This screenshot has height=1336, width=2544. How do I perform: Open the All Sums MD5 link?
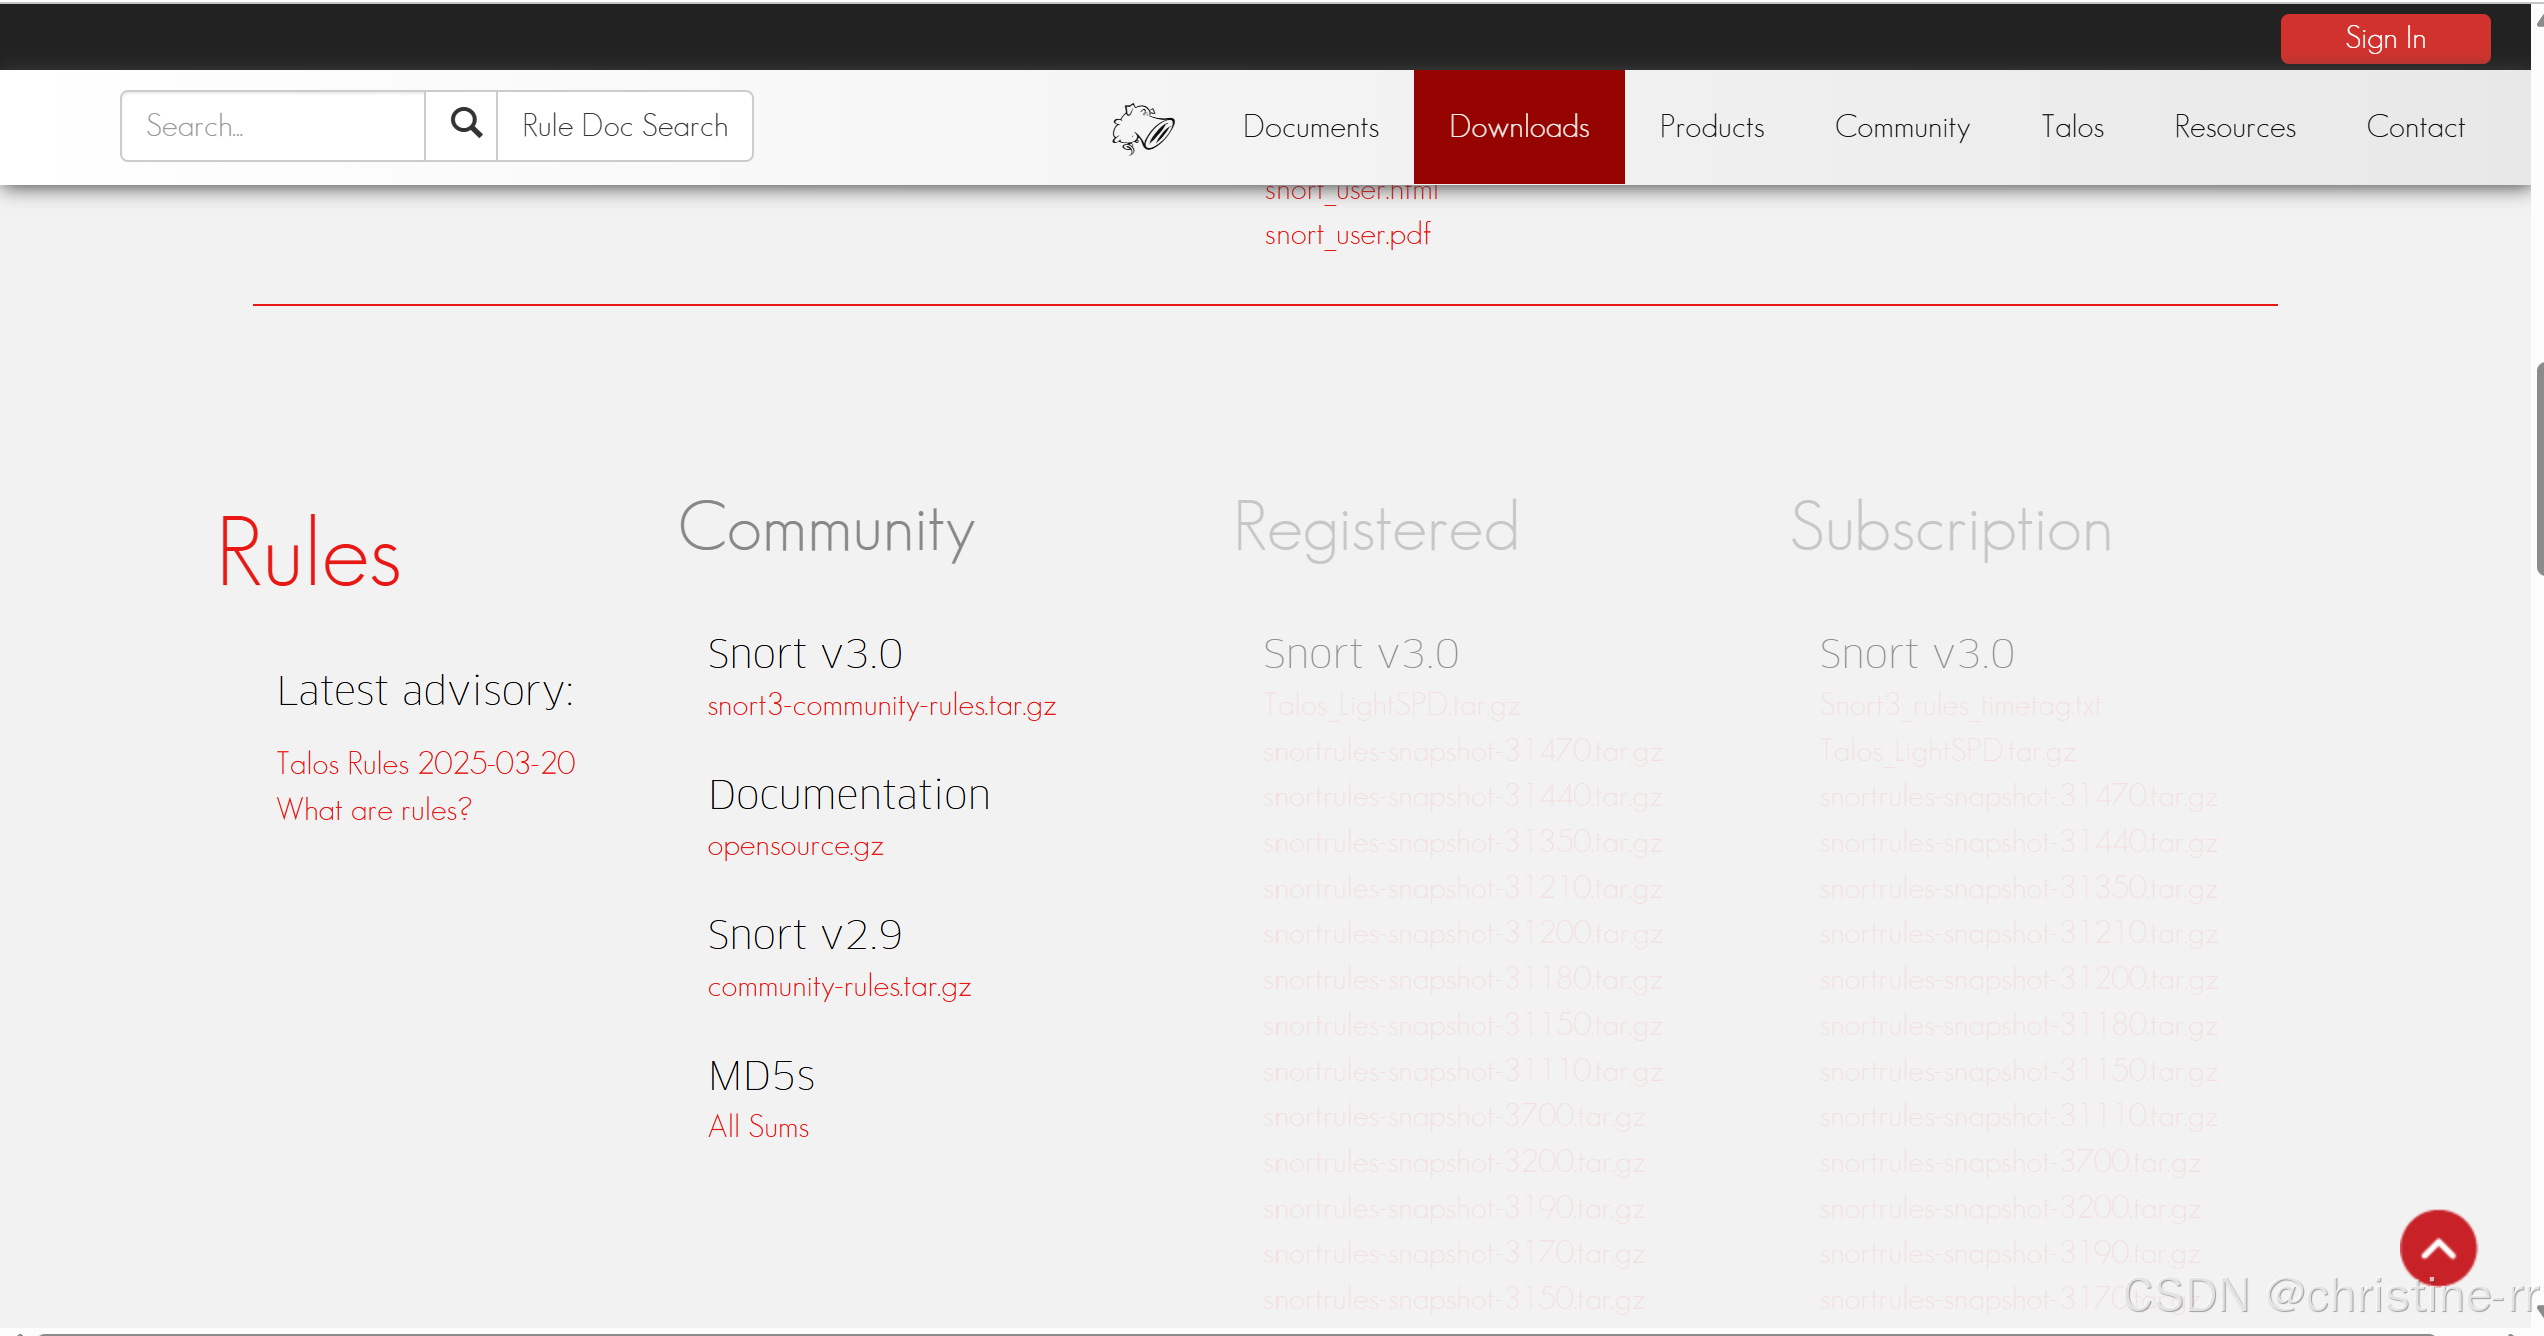[x=758, y=1127]
